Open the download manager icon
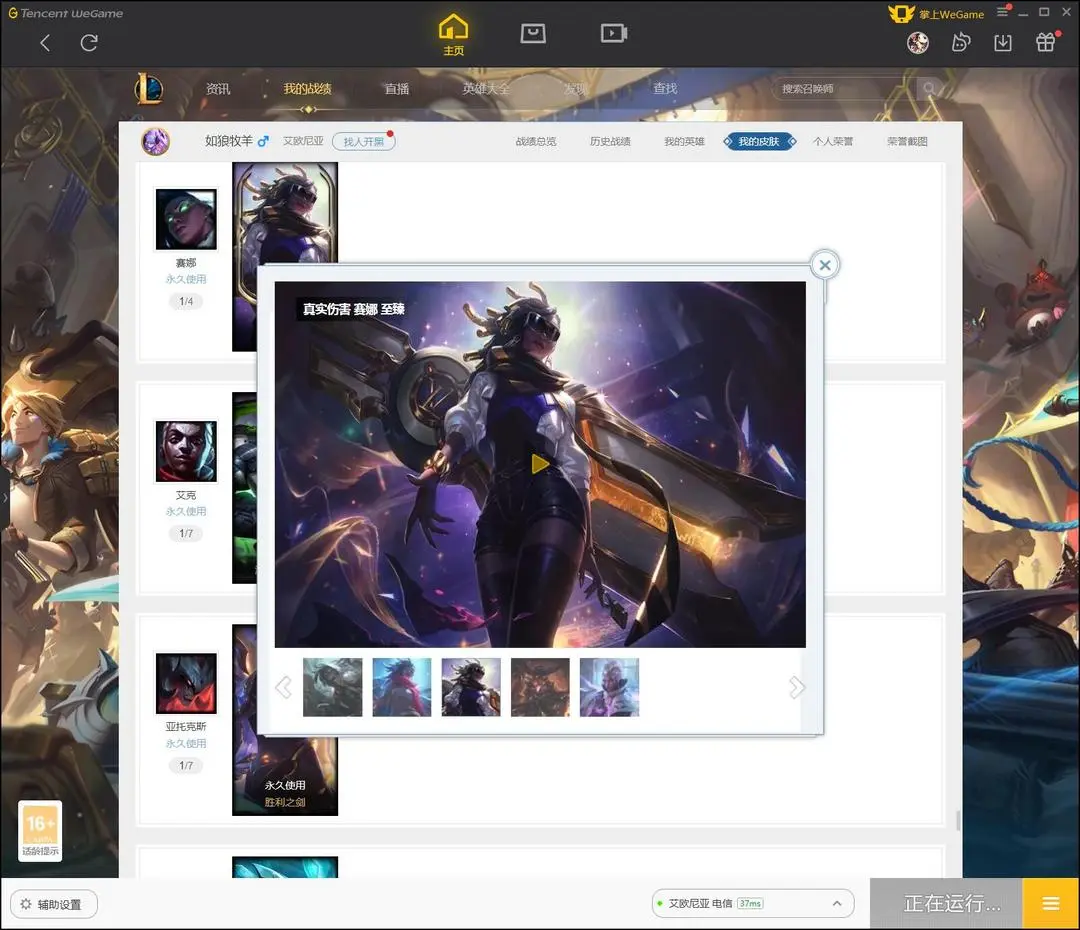Screen dimensions: 1080x930 (1003, 43)
